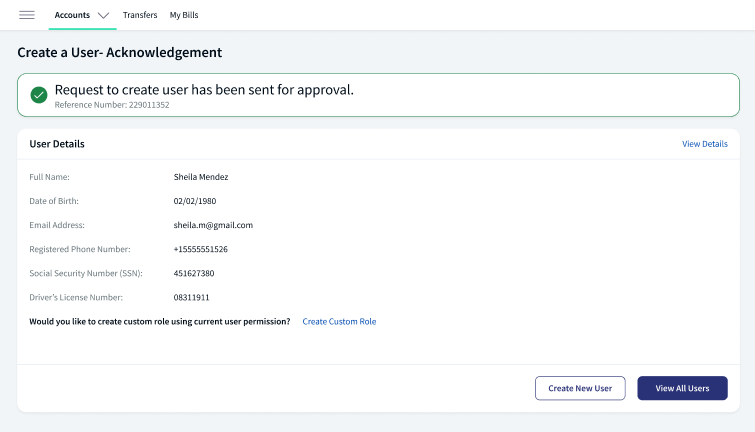Open the Transfers menu item
Screen dimensions: 755x432
tap(140, 15)
